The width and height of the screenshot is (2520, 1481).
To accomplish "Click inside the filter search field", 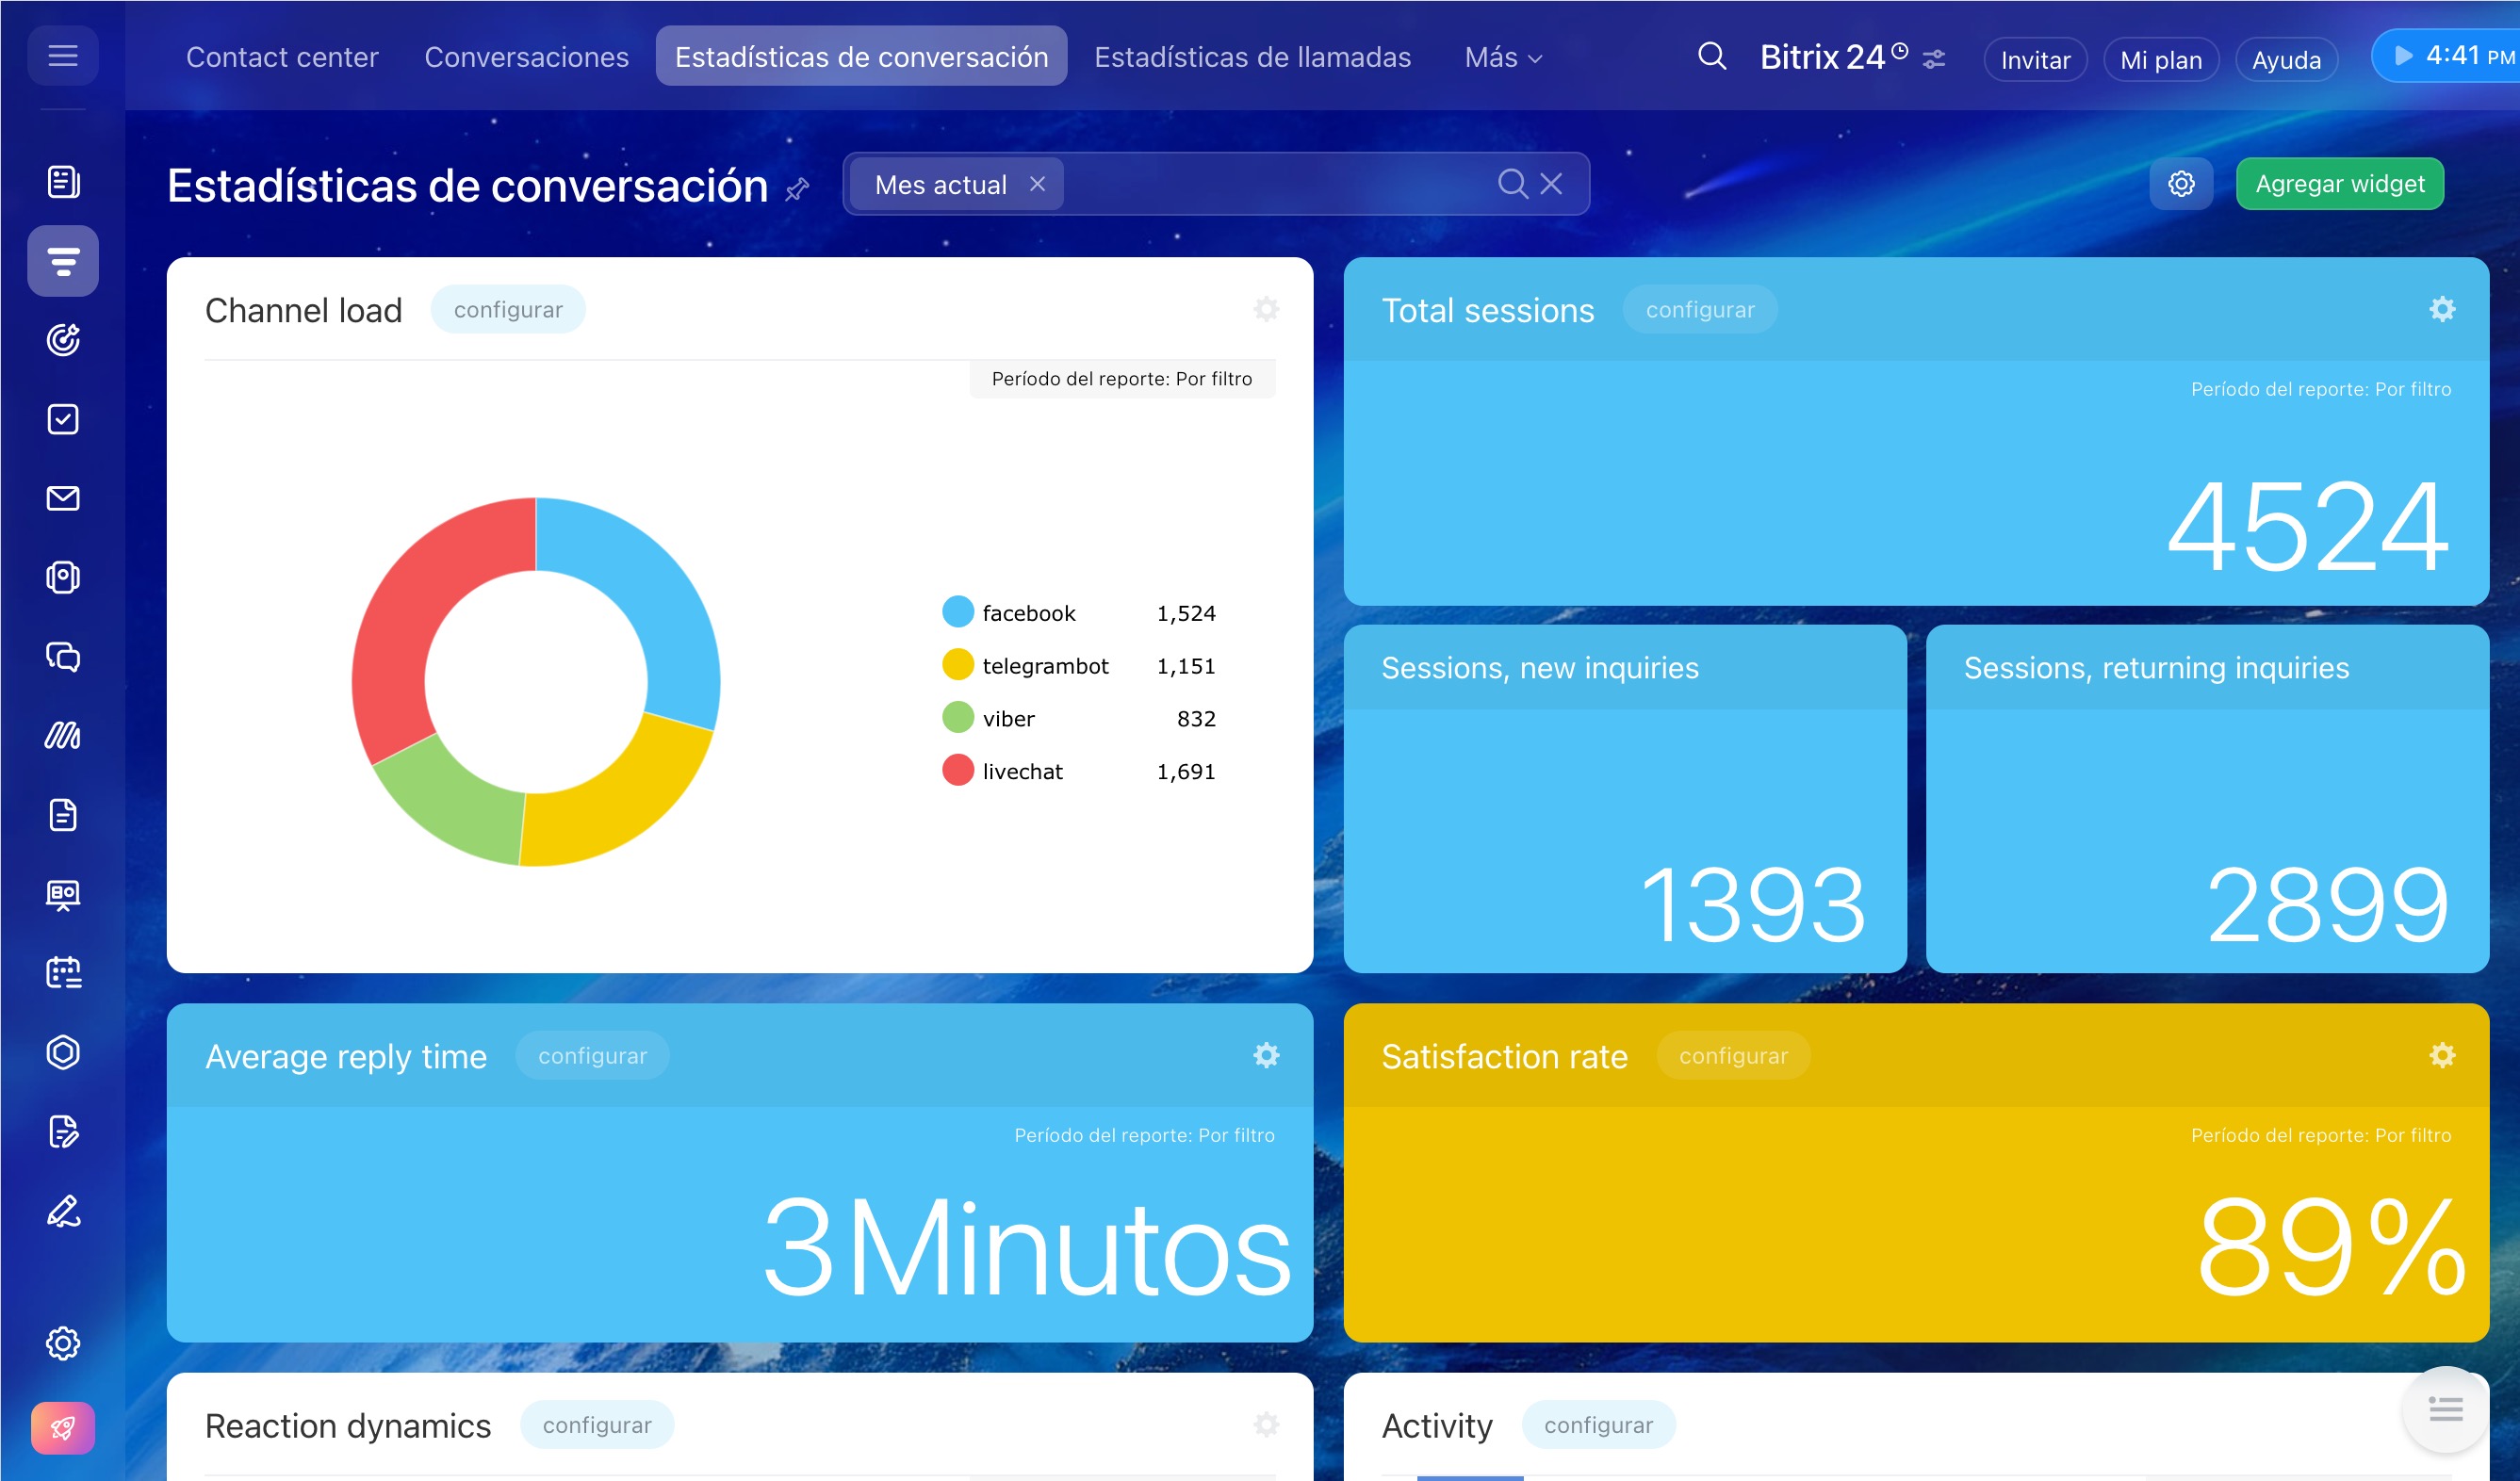I will point(1270,184).
